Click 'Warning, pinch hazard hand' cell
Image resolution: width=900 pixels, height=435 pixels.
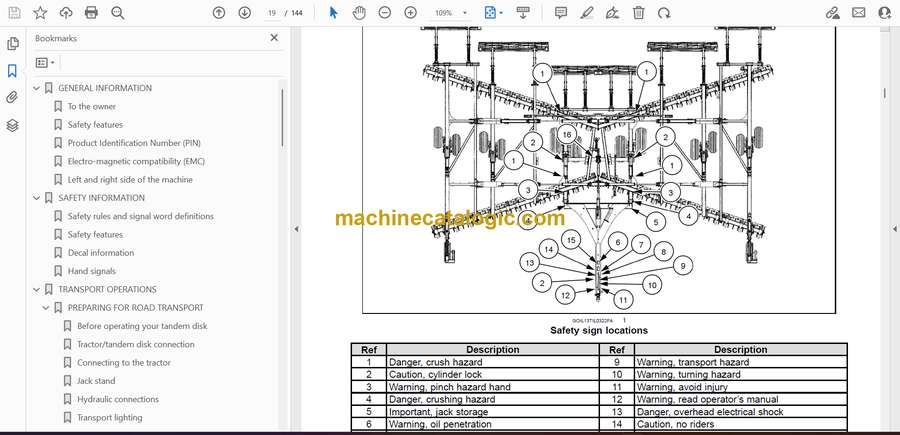click(x=493, y=387)
